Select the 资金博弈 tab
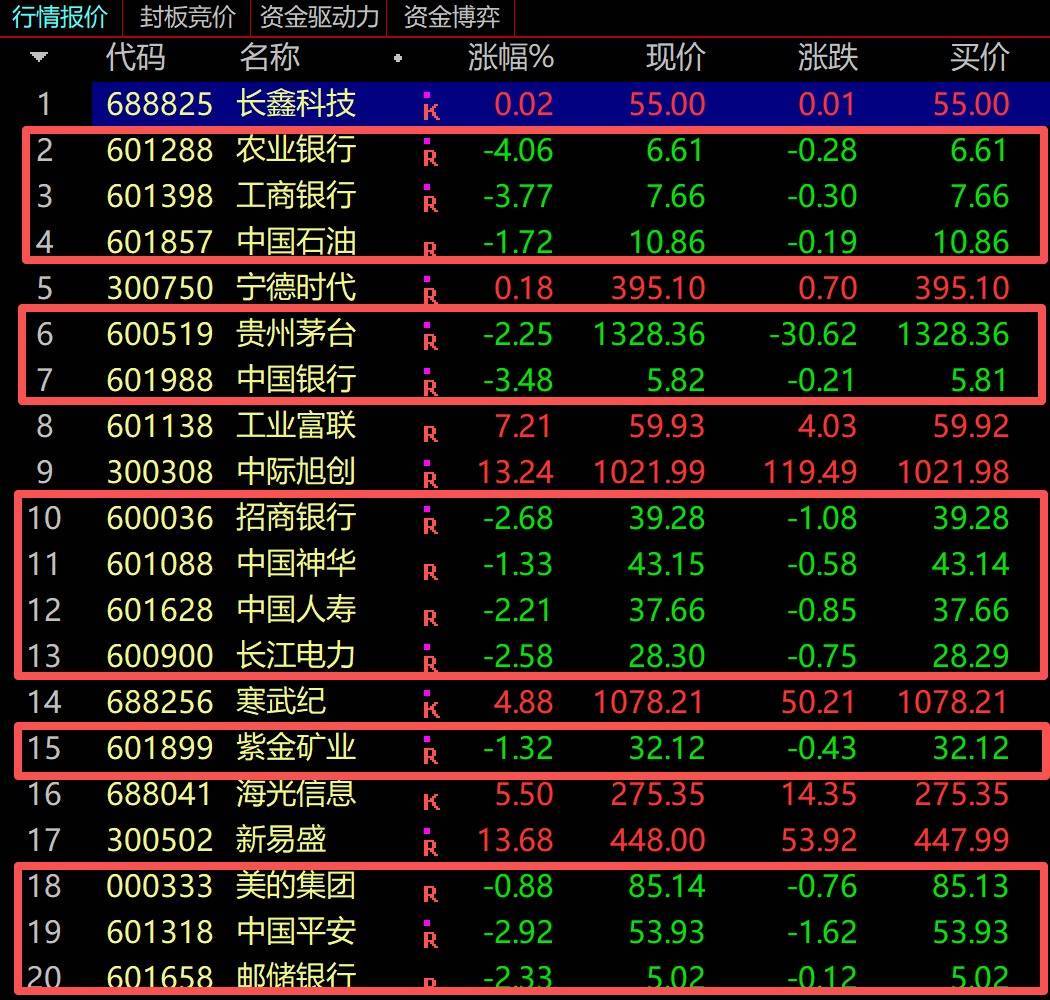 pyautogui.click(x=451, y=17)
